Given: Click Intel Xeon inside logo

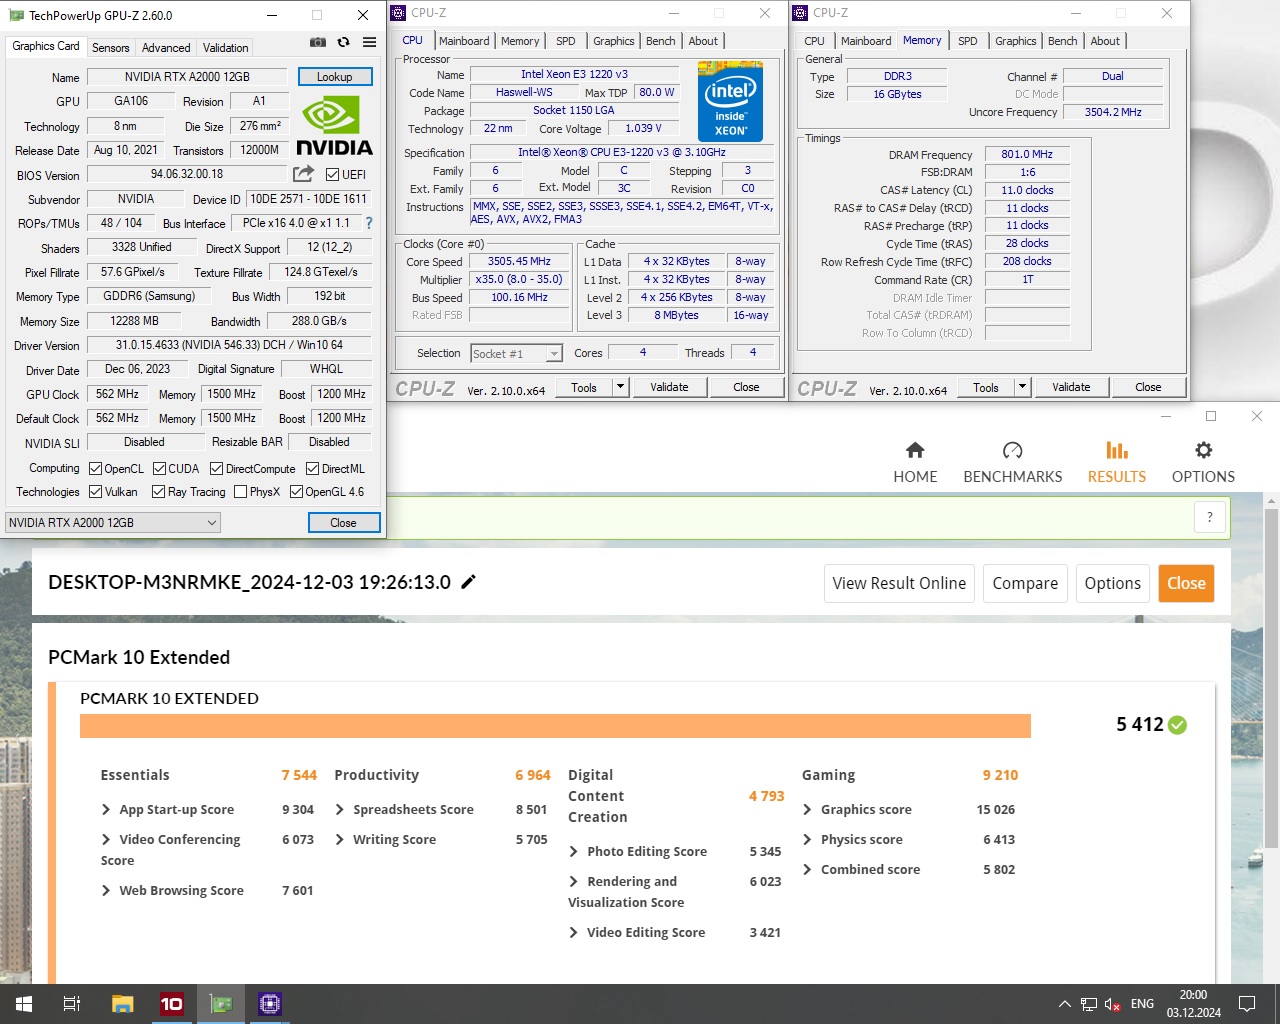Looking at the screenshot, I should (x=730, y=102).
